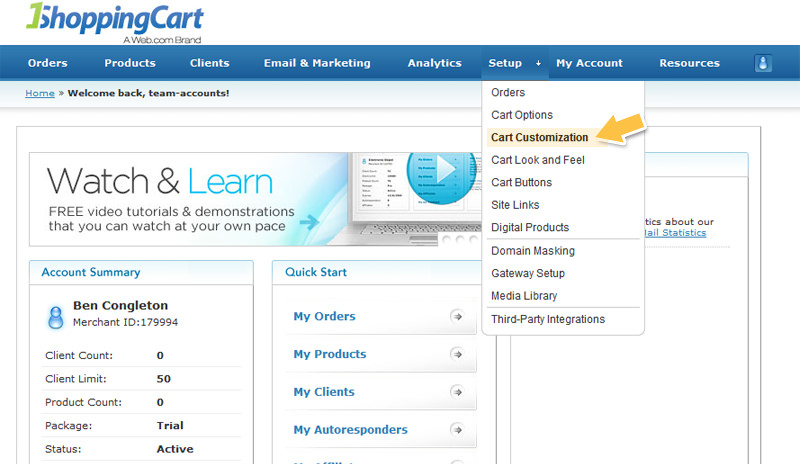
Task: Click the arrow icon beside My Products
Action: click(457, 354)
